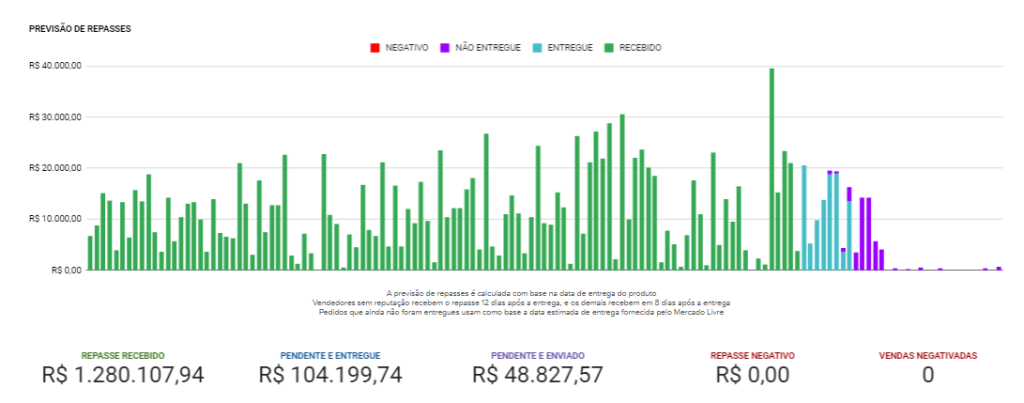Select the R$ 48.827,57 value

(538, 375)
